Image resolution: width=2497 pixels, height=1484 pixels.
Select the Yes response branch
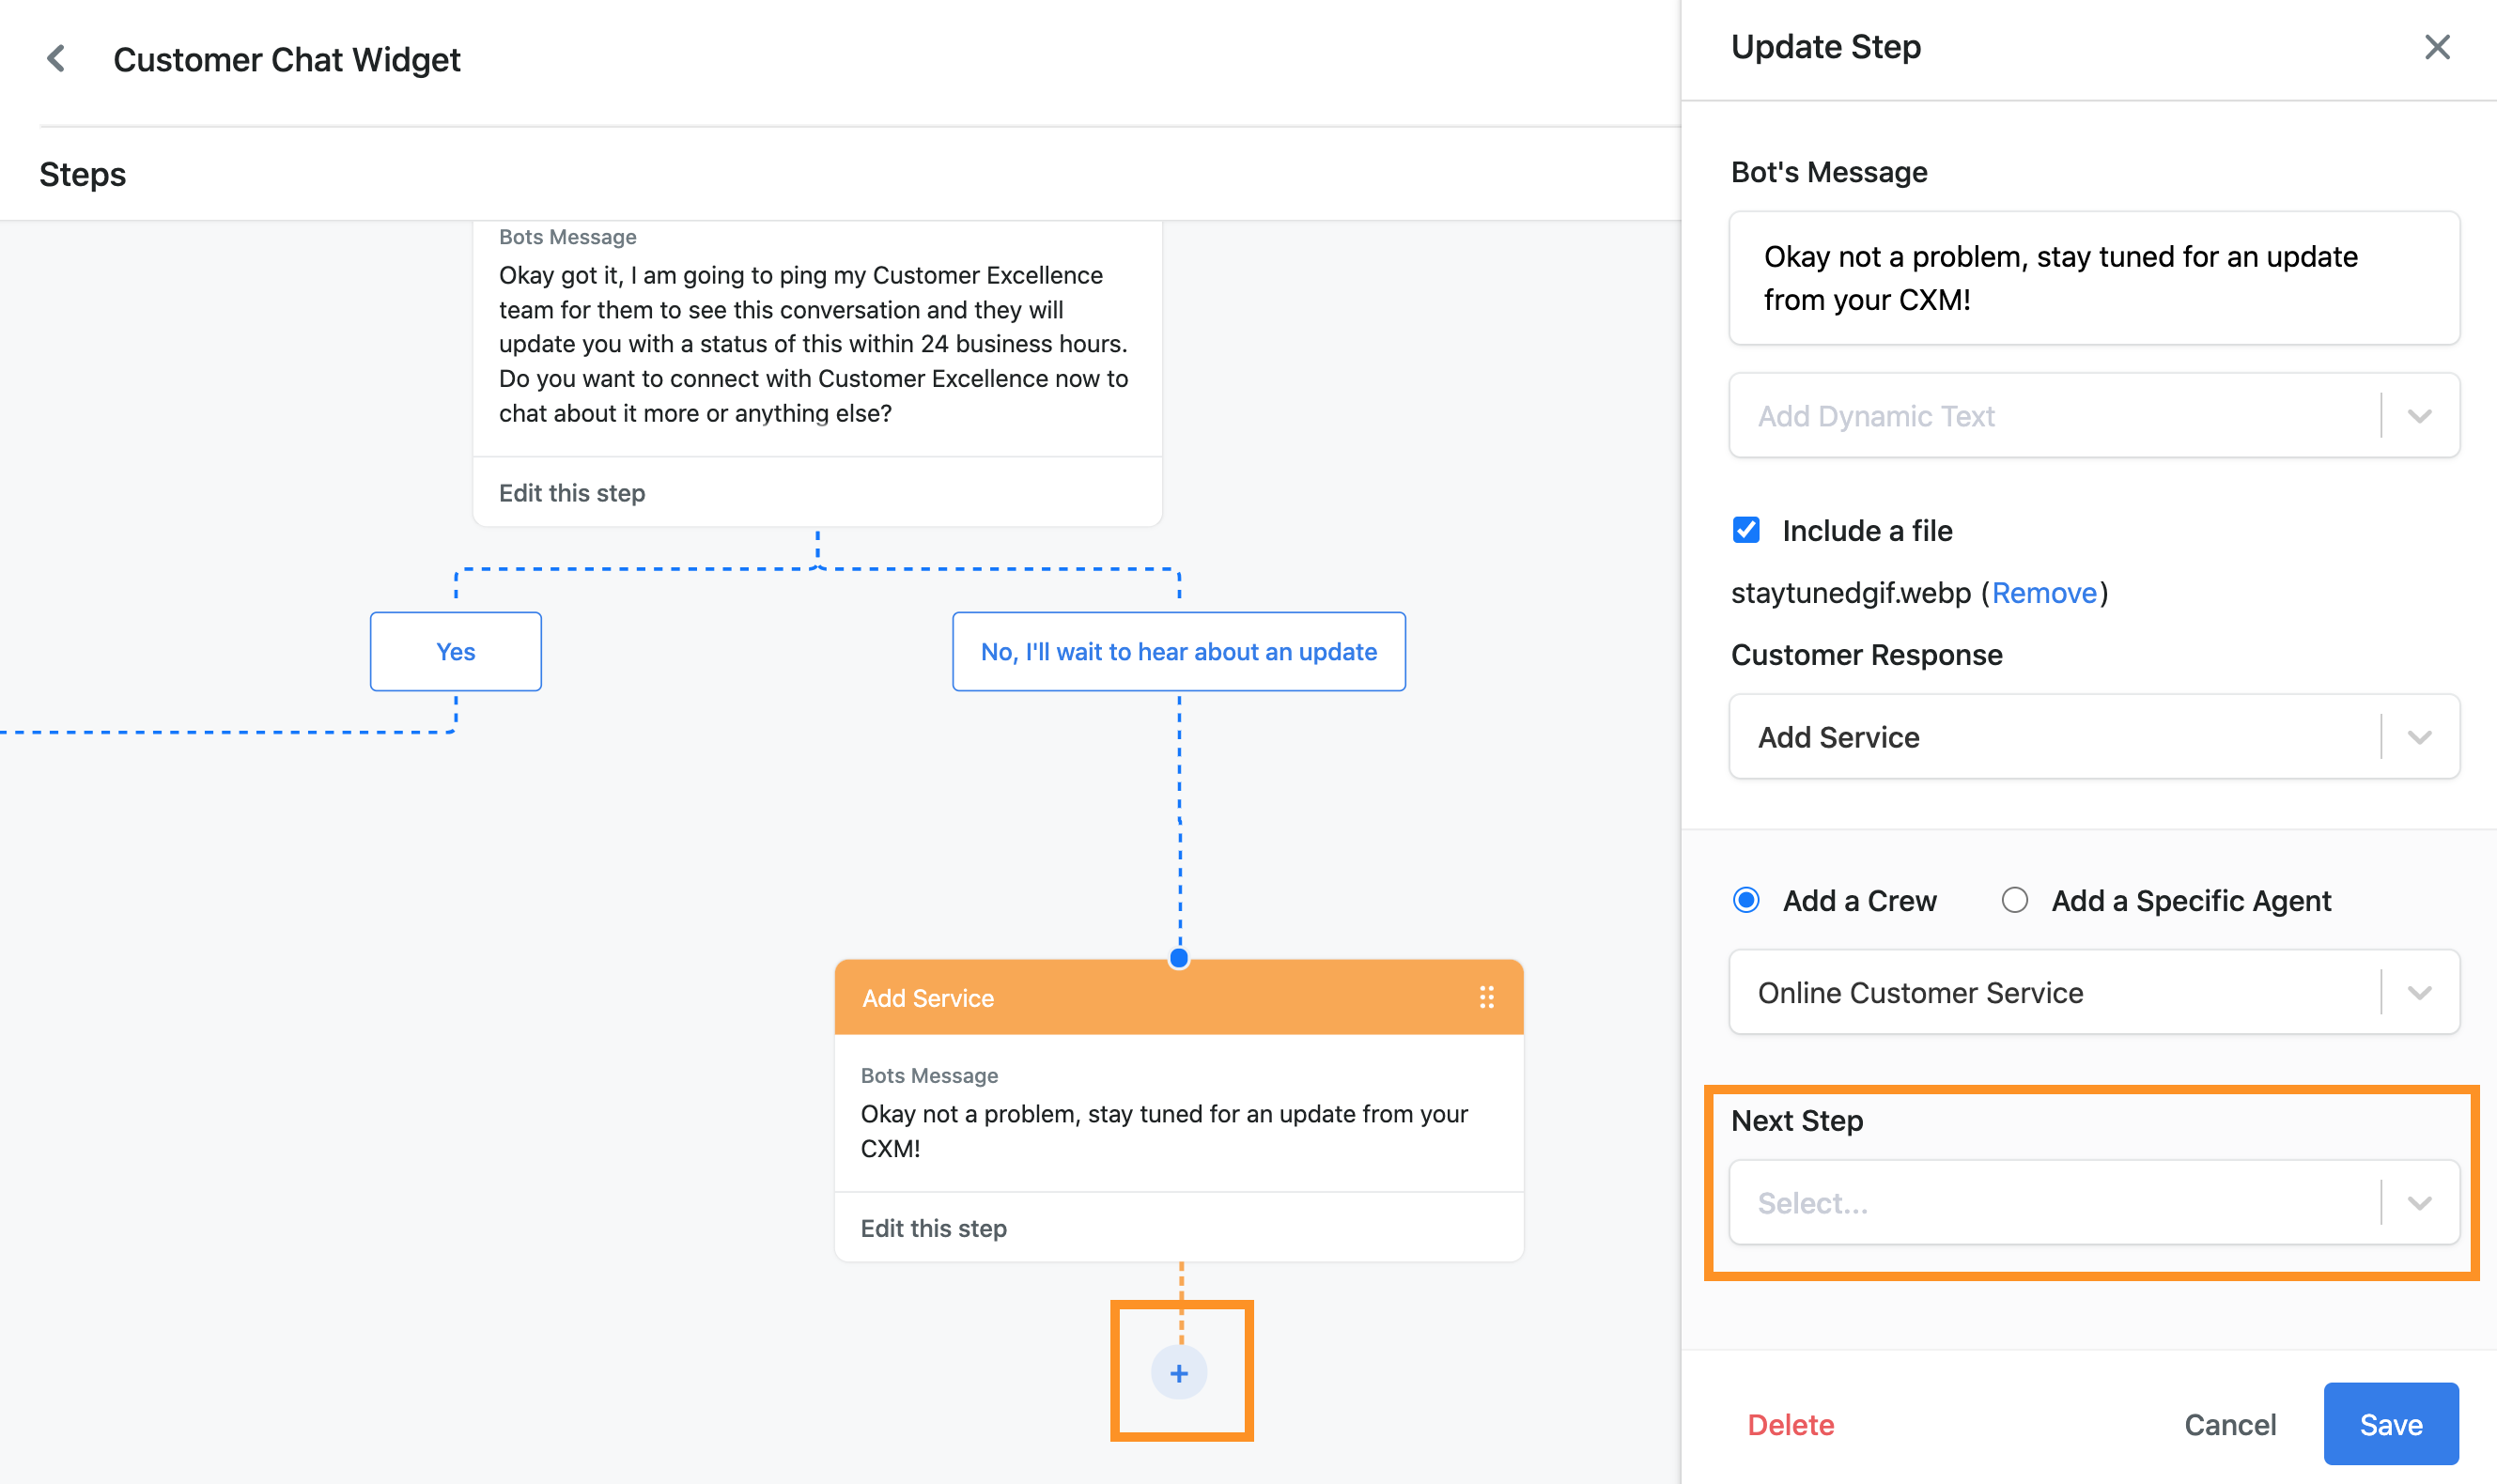456,651
